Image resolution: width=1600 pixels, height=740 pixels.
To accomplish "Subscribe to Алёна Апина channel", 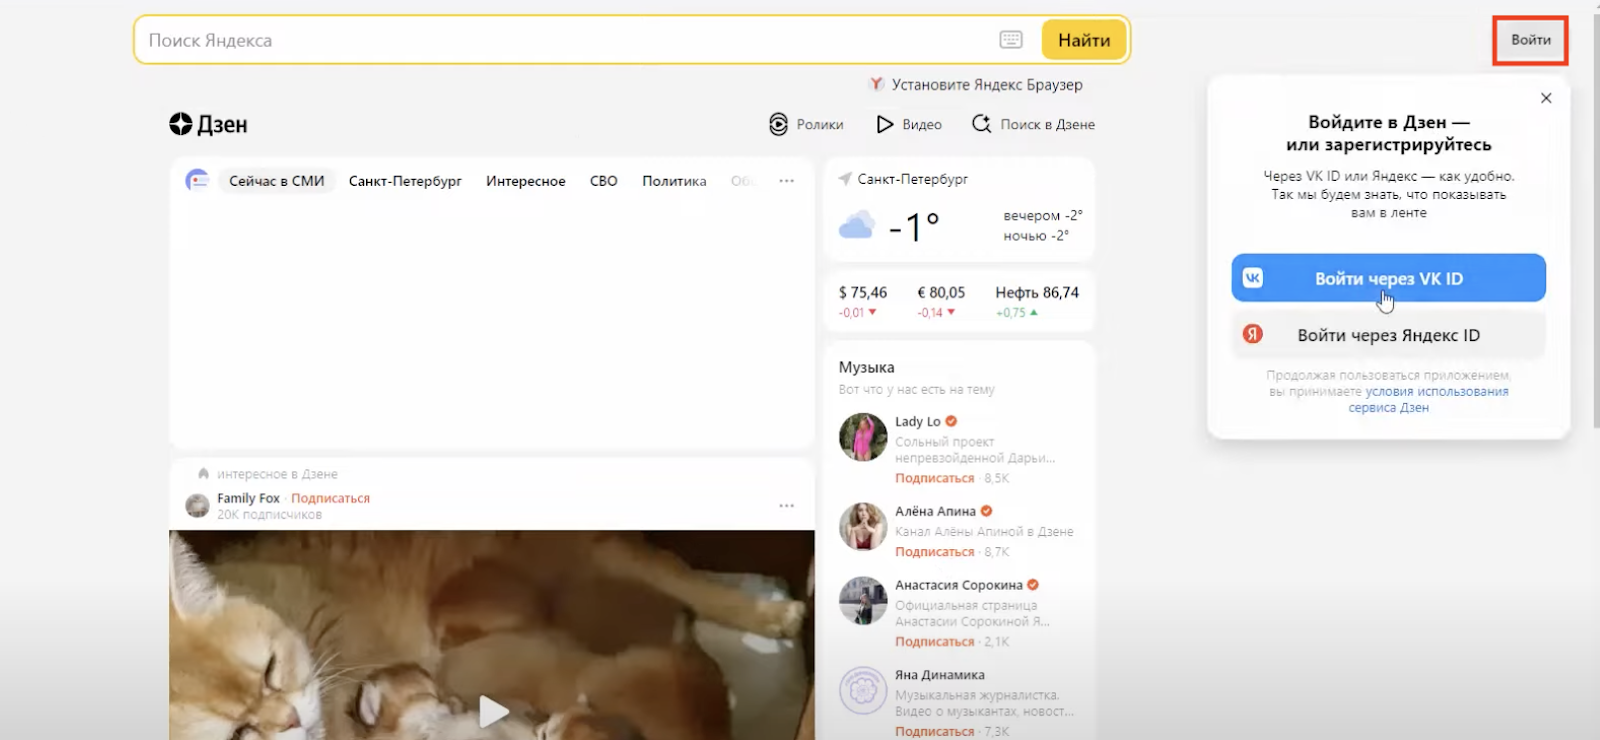I will click(x=934, y=552).
